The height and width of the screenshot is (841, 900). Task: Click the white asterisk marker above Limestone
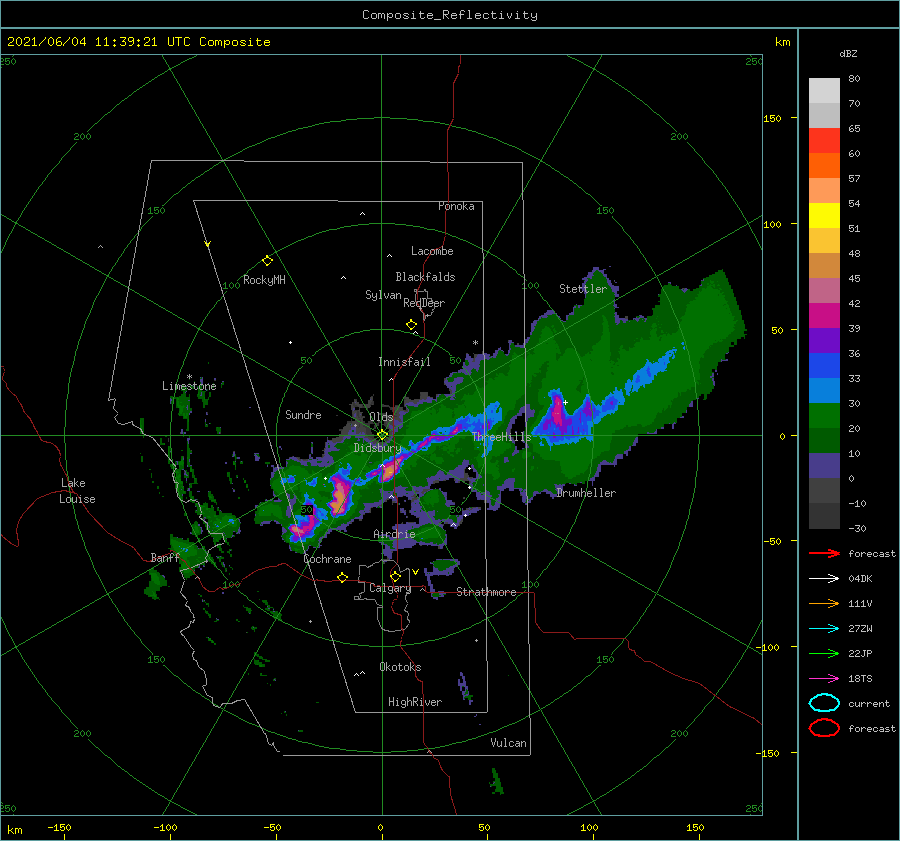pyautogui.click(x=189, y=377)
